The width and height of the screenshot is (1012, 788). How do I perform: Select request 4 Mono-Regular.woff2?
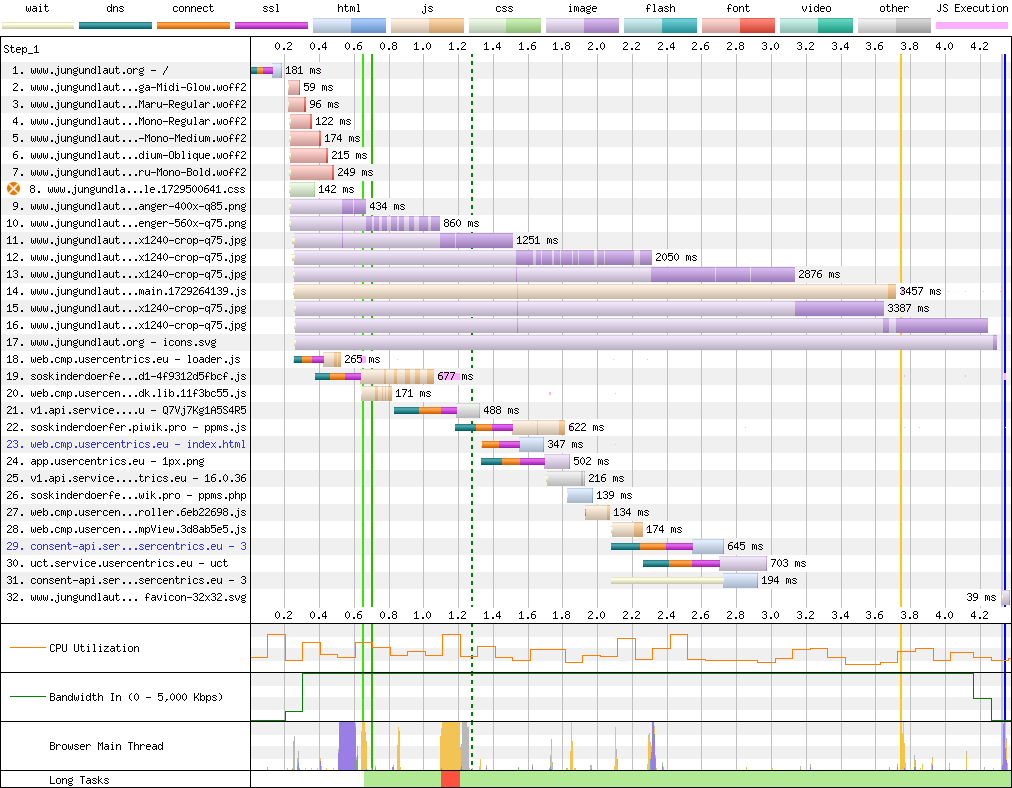[129, 121]
